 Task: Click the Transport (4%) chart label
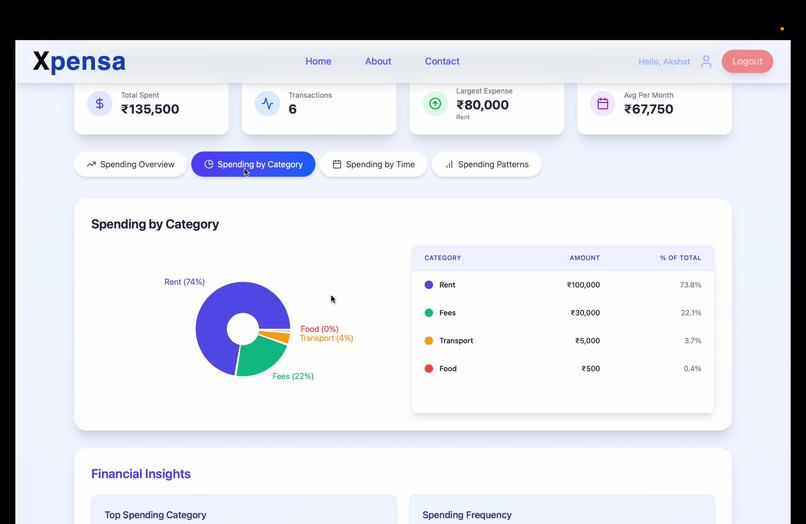(x=326, y=338)
